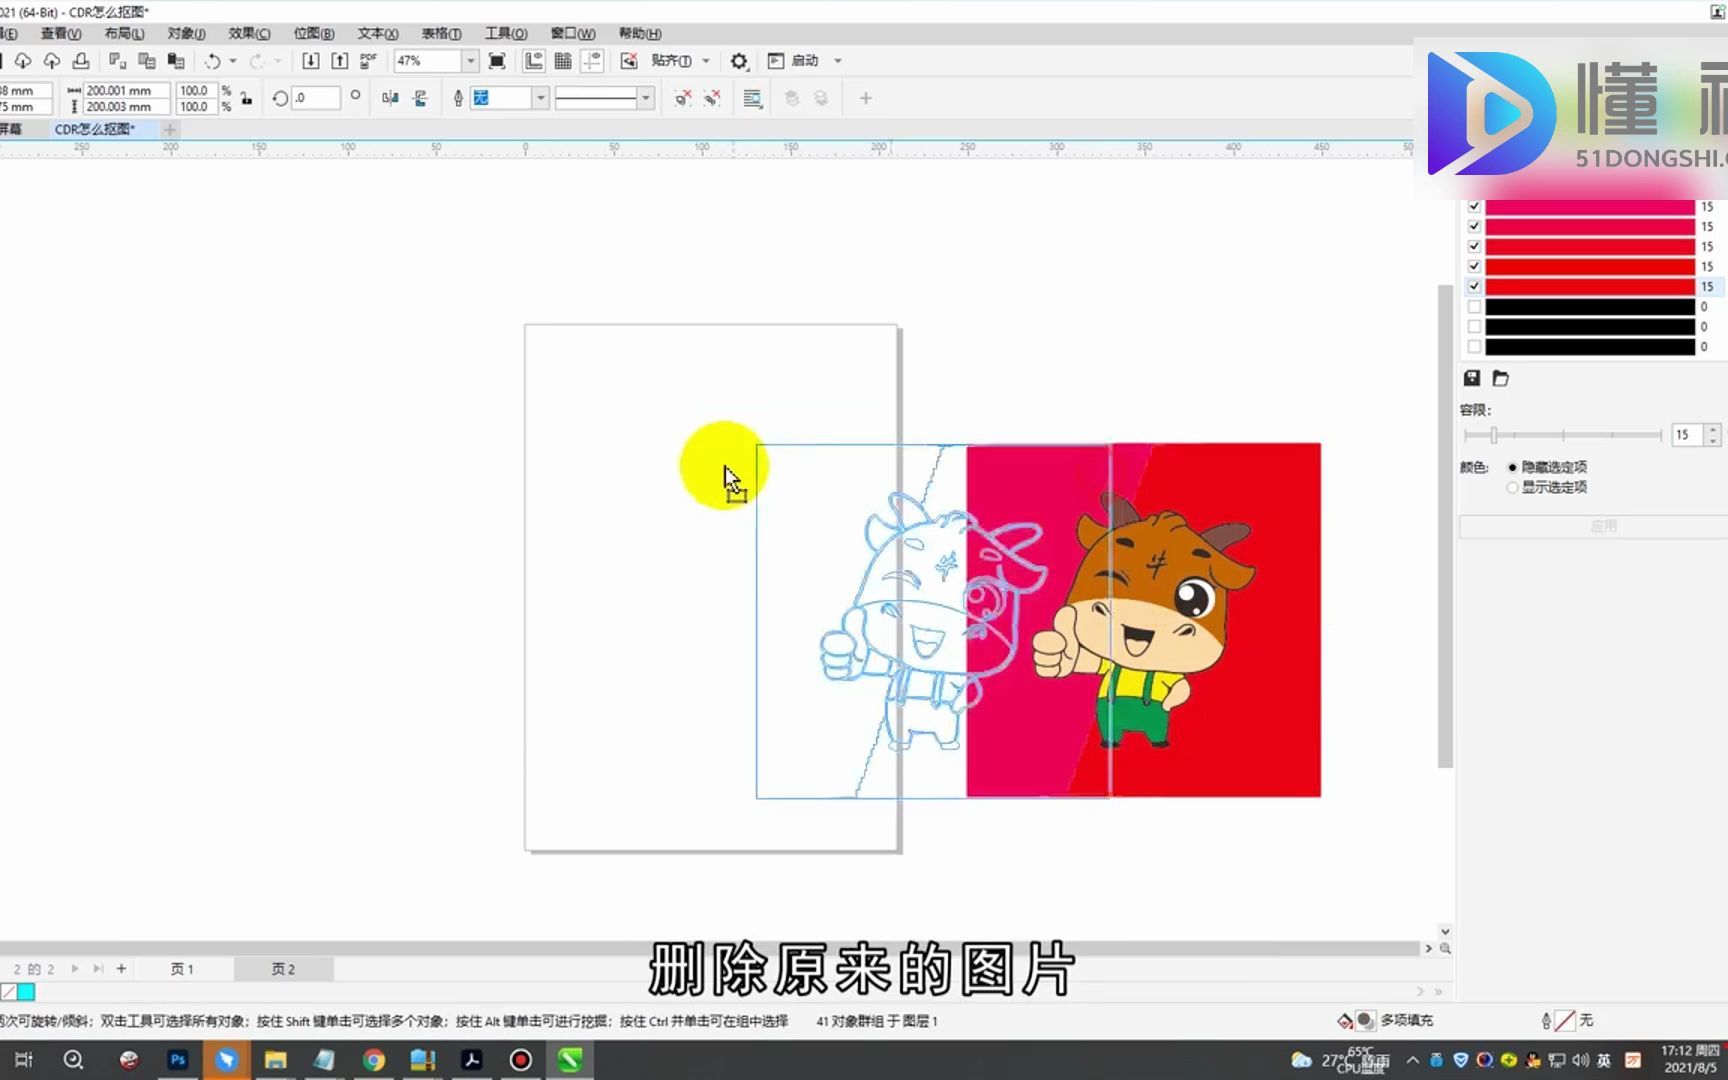Click the Undo arrow icon
This screenshot has width=1728, height=1080.
pyautogui.click(x=212, y=61)
